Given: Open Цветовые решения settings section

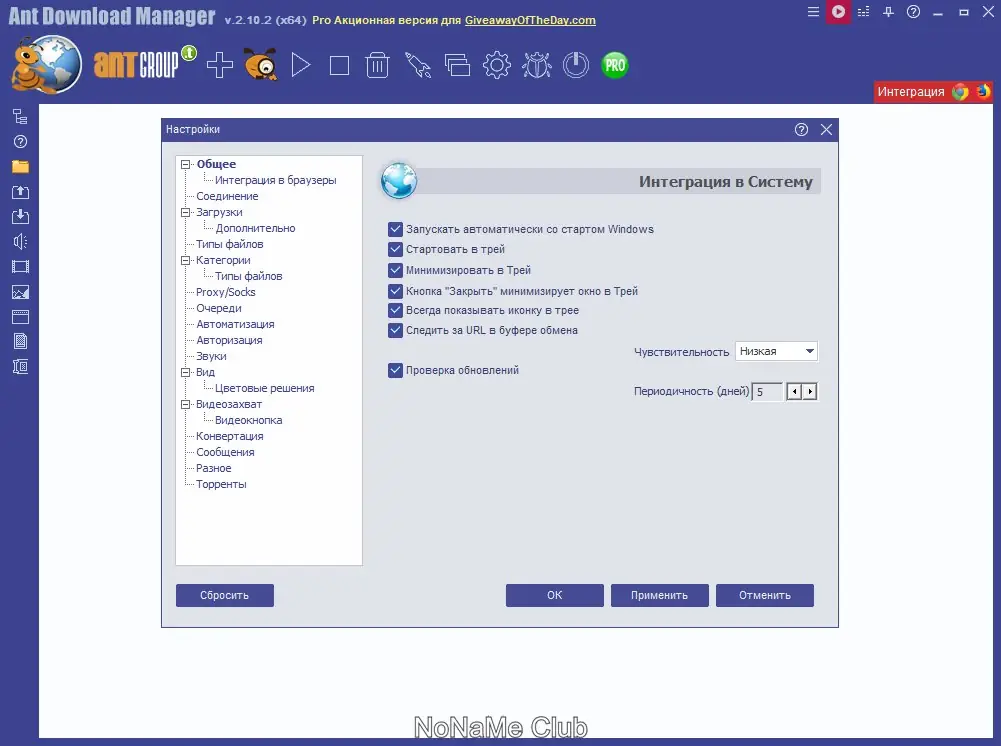Looking at the screenshot, I should coord(264,388).
